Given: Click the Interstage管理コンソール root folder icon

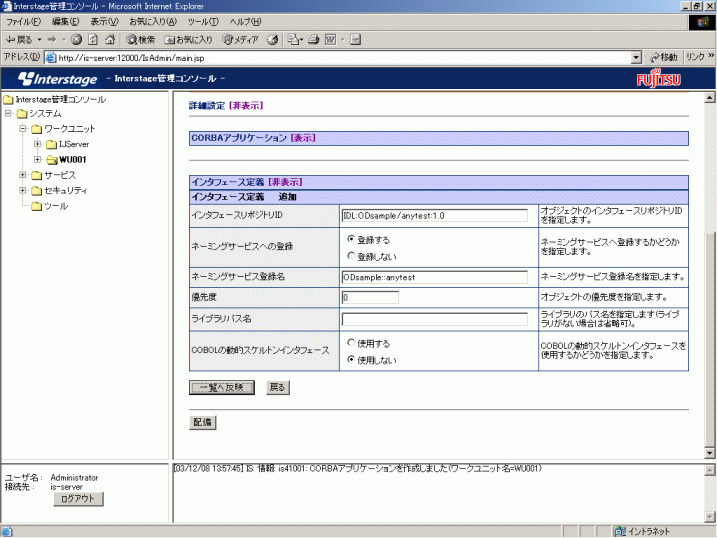Looking at the screenshot, I should point(8,99).
